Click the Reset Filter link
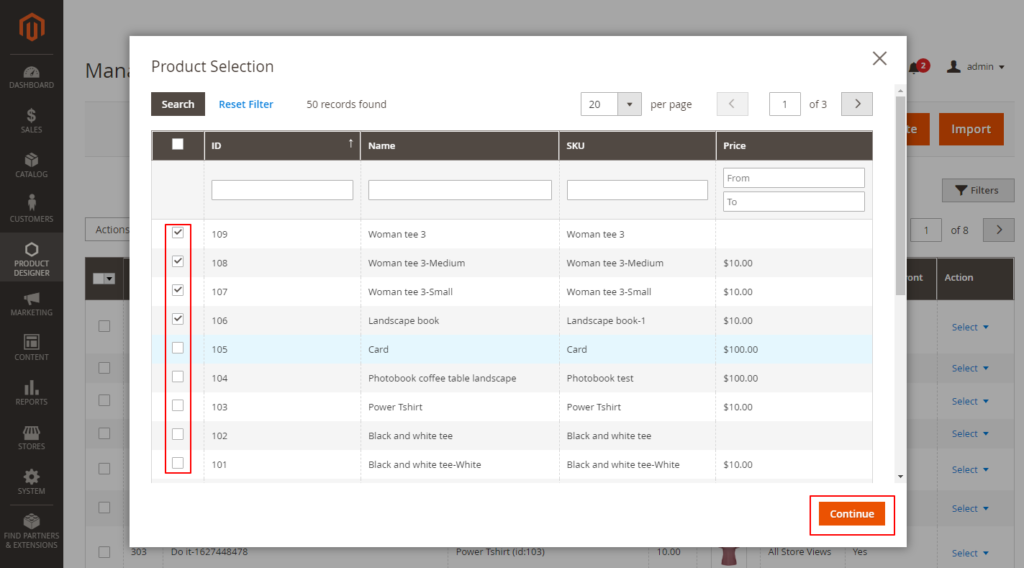The height and width of the screenshot is (568, 1024). click(246, 104)
